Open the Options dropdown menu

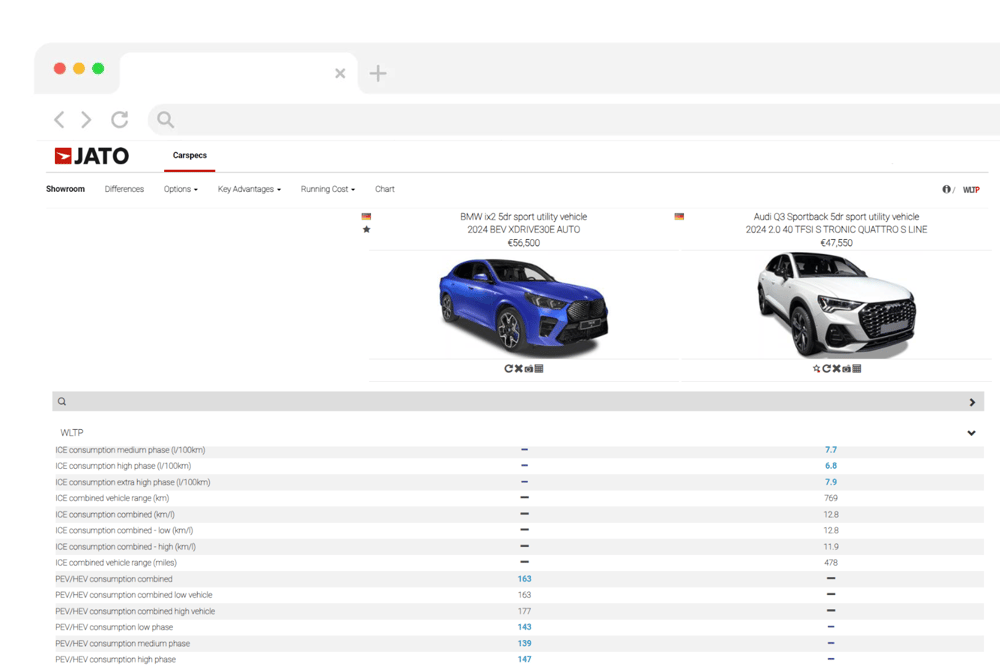click(180, 189)
